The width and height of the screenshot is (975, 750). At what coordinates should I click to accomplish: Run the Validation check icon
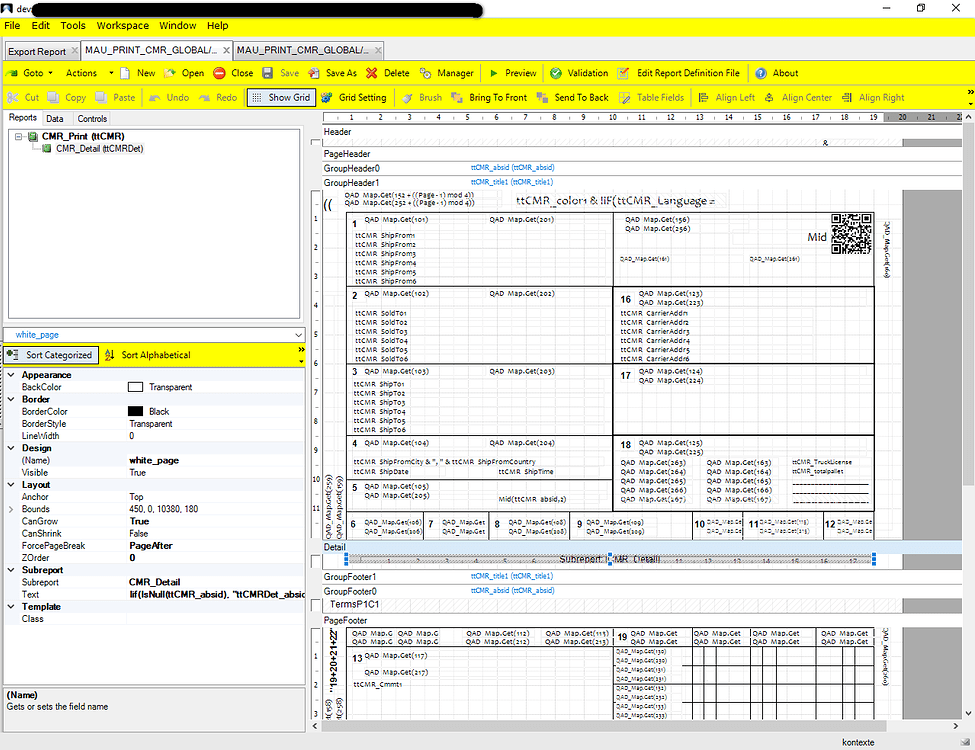click(x=556, y=73)
